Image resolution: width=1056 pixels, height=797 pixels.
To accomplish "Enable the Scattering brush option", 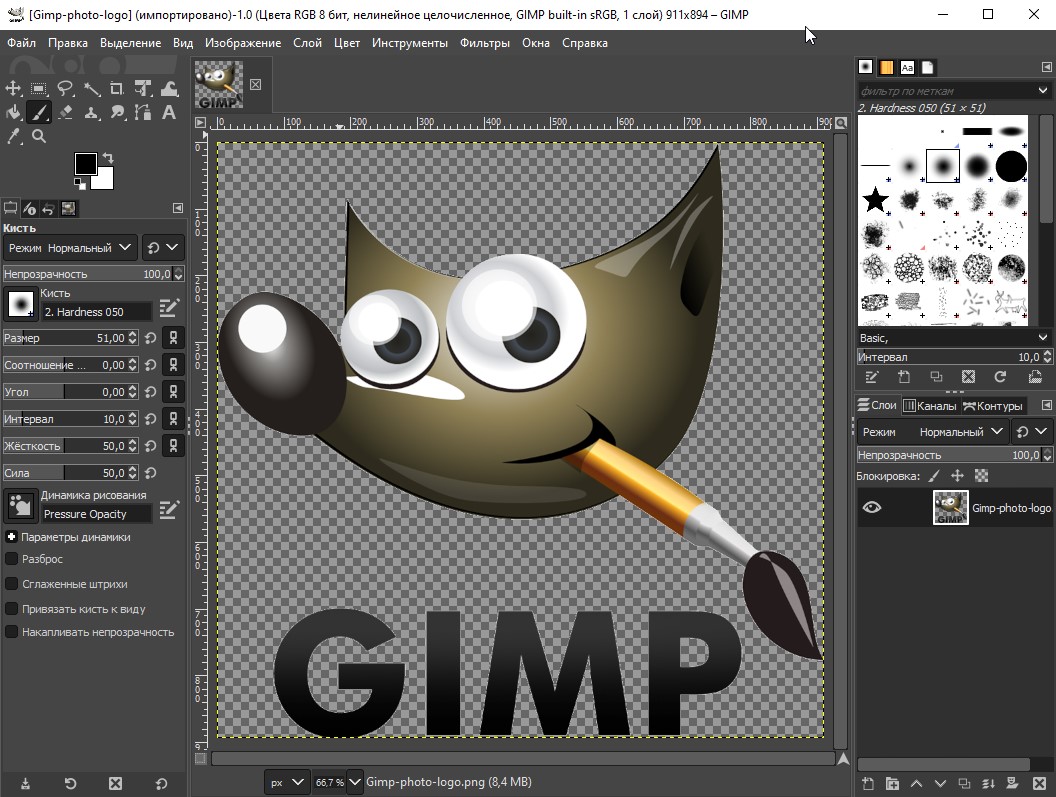I will [x=9, y=559].
